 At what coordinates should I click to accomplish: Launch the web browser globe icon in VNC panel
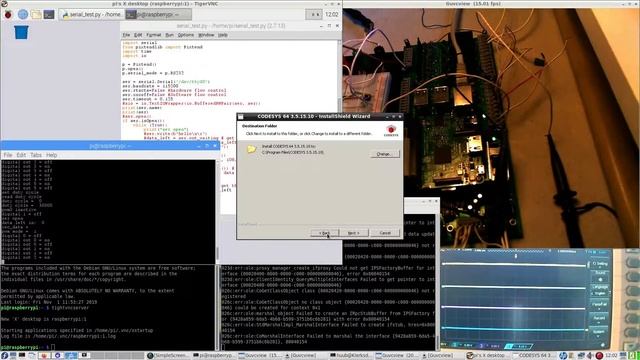coord(23,14)
